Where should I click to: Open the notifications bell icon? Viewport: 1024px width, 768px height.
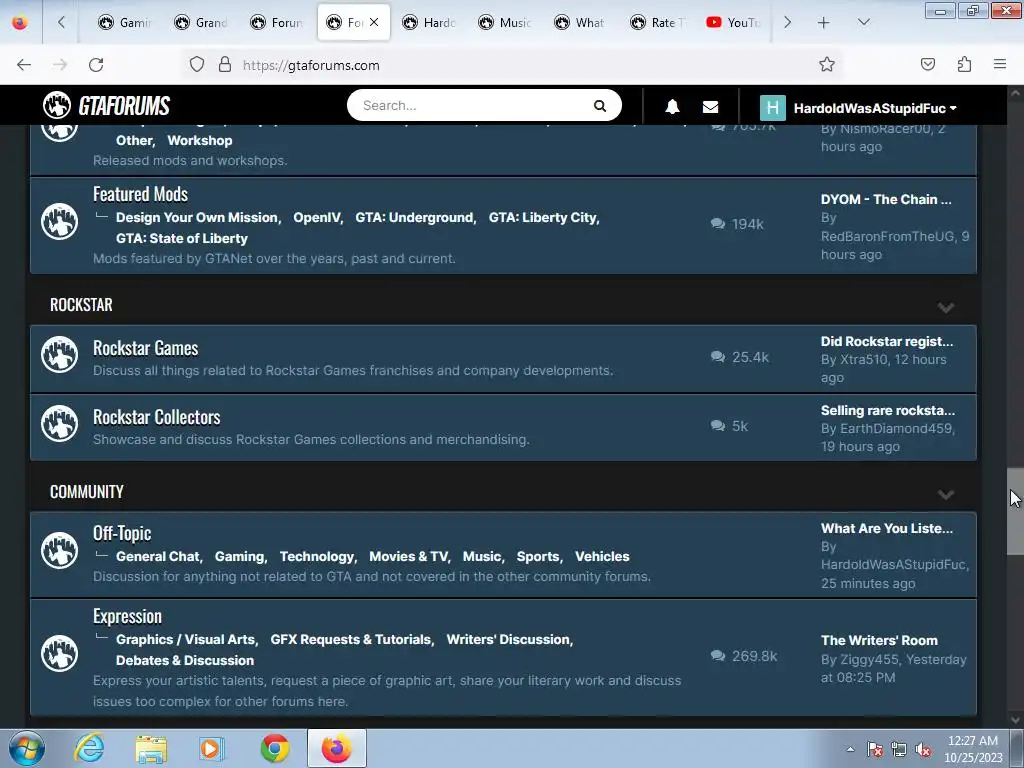(672, 107)
